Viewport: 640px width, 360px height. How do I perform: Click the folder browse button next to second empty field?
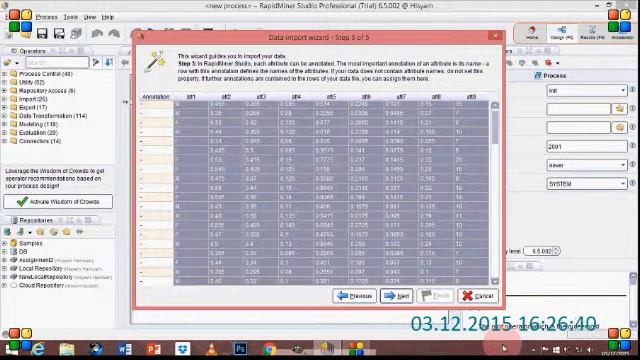[620, 127]
